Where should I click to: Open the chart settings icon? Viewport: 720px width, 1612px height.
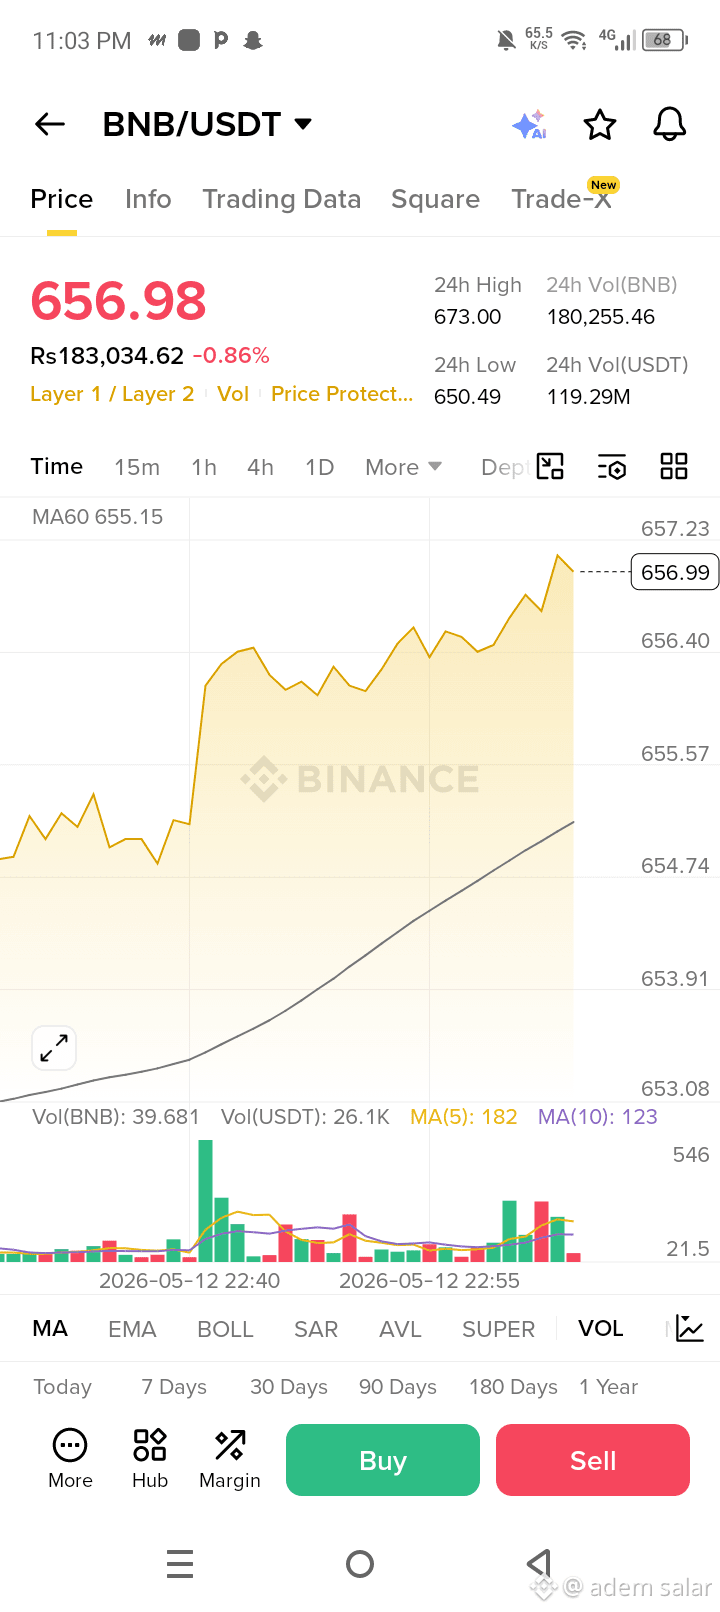612,467
